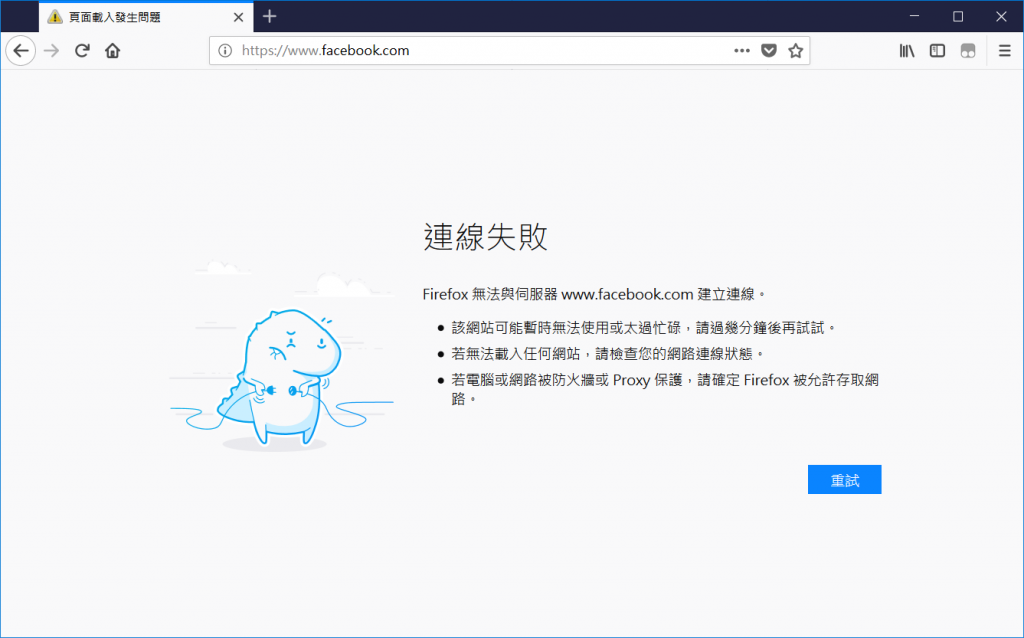The image size is (1024, 638).
Task: Reload the page with the refresh icon
Action: 82,50
